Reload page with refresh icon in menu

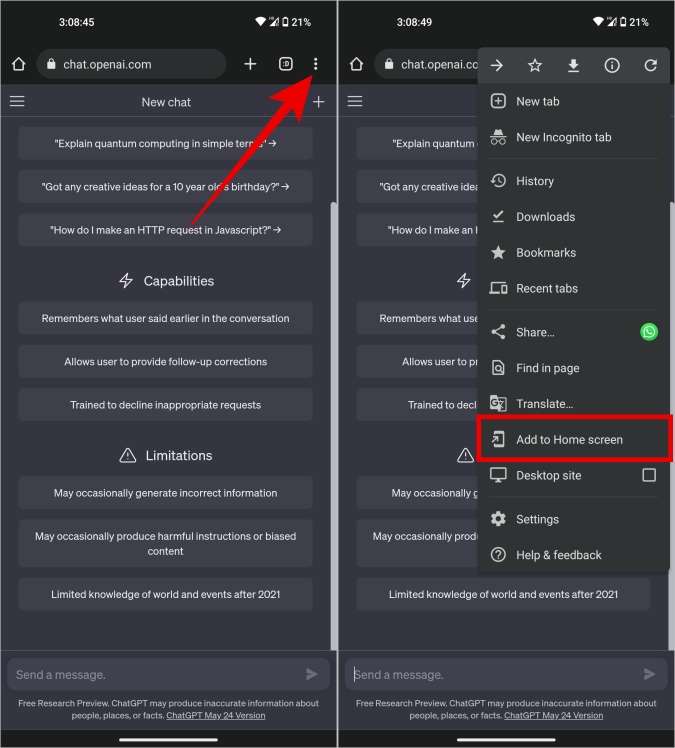(651, 65)
